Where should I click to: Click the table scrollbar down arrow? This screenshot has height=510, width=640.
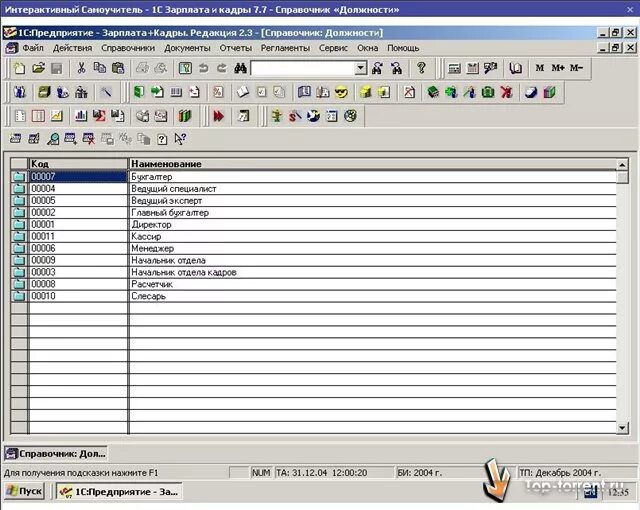(x=622, y=428)
